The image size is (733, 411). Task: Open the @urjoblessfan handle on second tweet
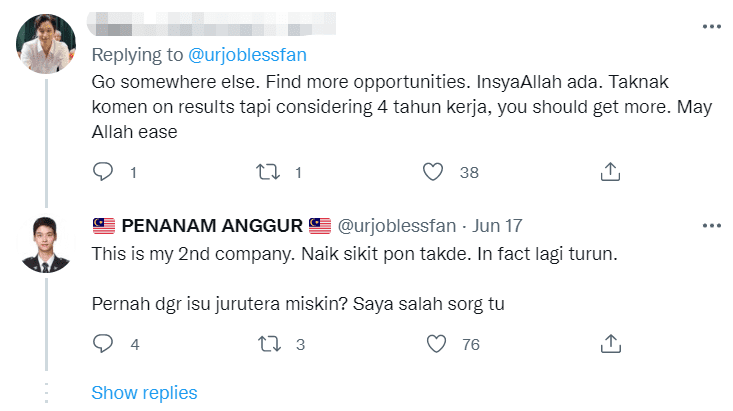pos(397,226)
